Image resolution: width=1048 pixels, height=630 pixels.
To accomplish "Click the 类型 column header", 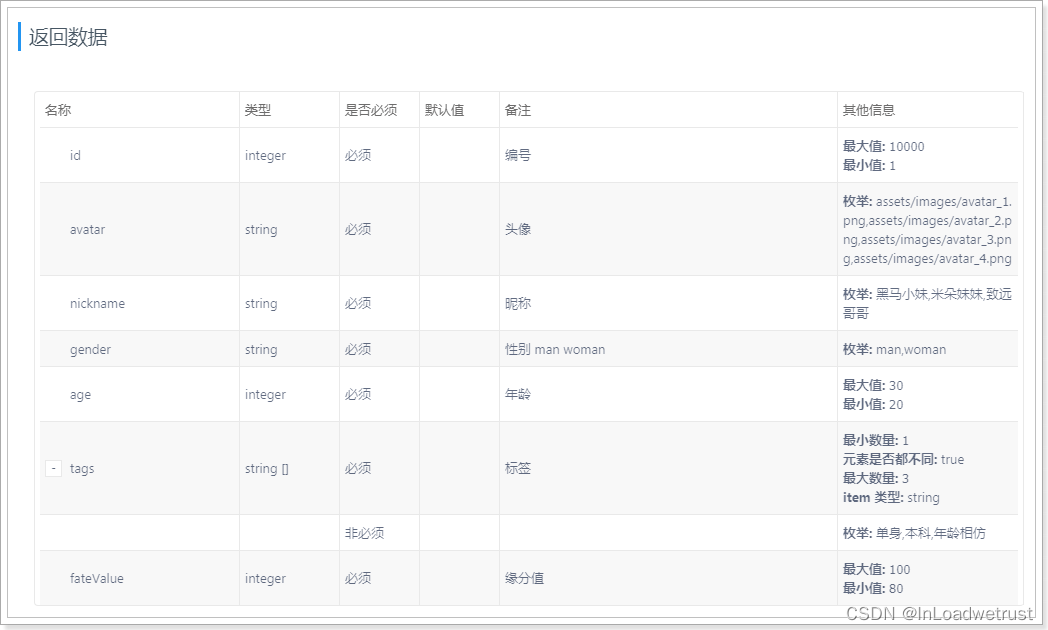I will click(x=258, y=110).
